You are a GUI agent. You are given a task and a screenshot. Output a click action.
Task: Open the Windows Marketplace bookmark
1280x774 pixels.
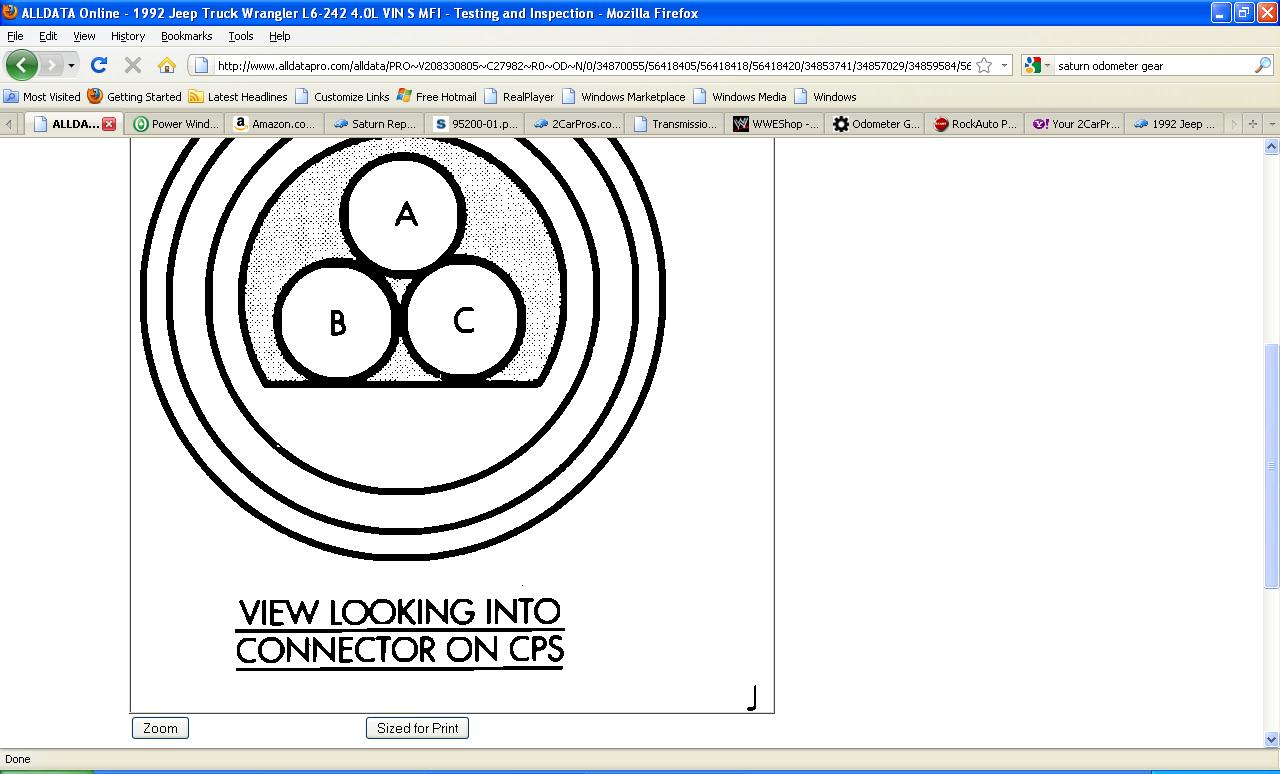[624, 97]
